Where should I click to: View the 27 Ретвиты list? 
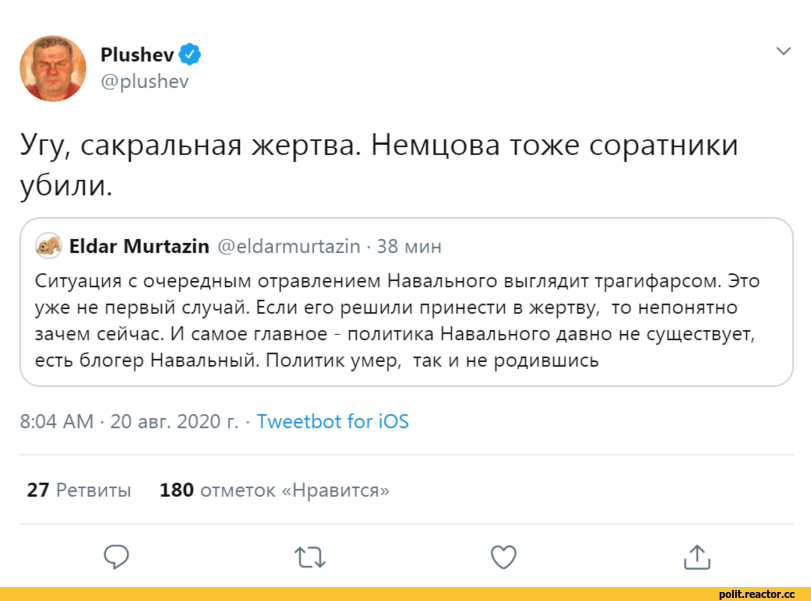tap(79, 490)
